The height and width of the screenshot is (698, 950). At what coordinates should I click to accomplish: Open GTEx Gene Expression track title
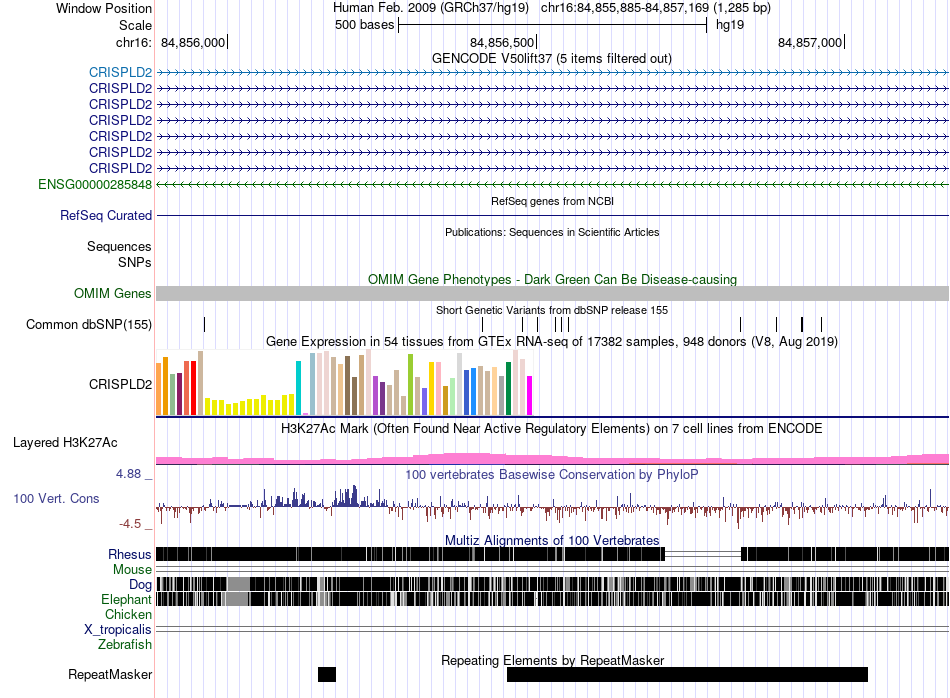552,341
